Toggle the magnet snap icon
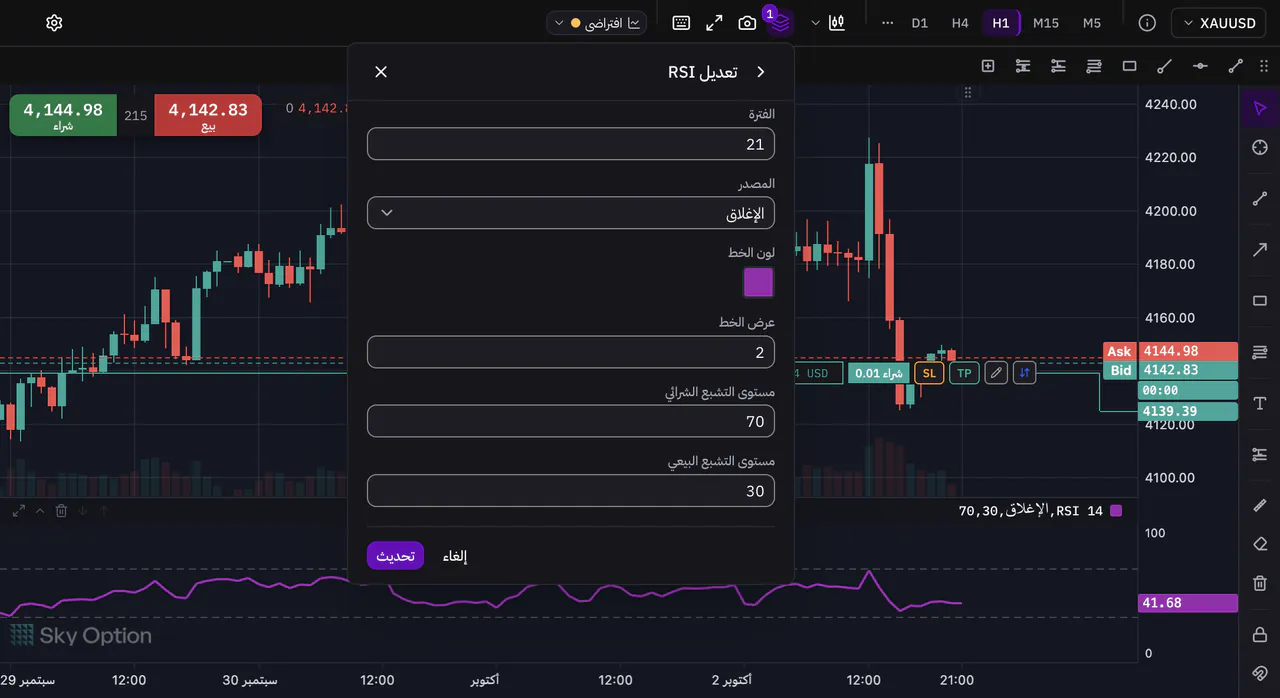 (x=1260, y=672)
